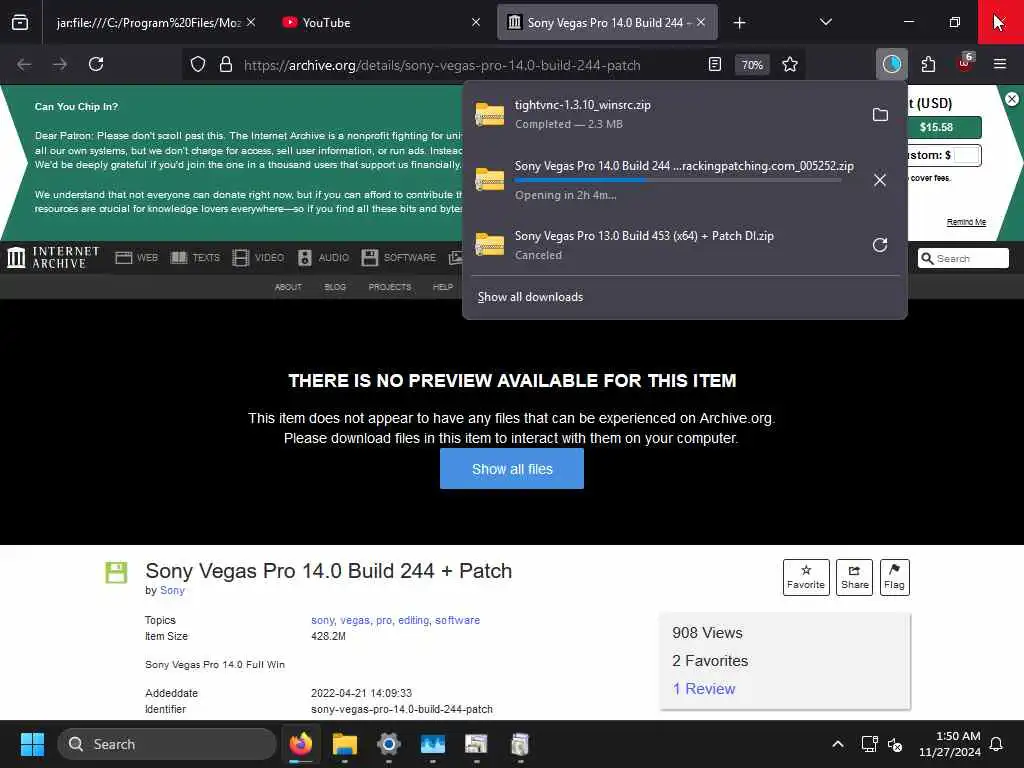
Task: Open the Firefox hamburger menu
Action: pyautogui.click(x=1000, y=64)
